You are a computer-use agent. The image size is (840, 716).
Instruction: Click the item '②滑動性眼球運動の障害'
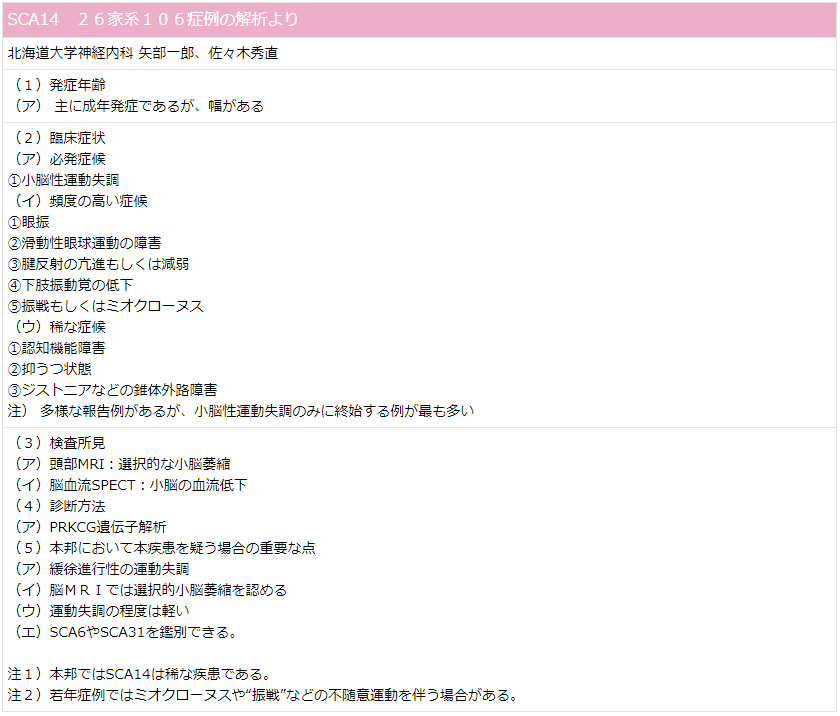(x=84, y=243)
